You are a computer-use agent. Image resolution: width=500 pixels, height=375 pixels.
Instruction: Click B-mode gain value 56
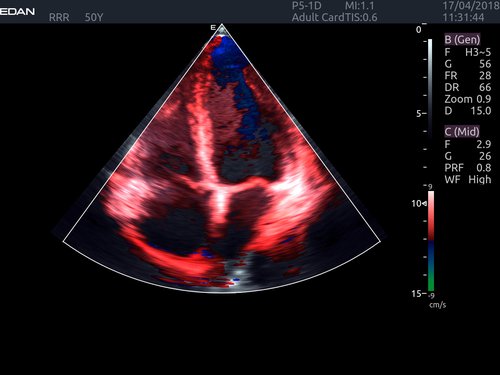(485, 64)
